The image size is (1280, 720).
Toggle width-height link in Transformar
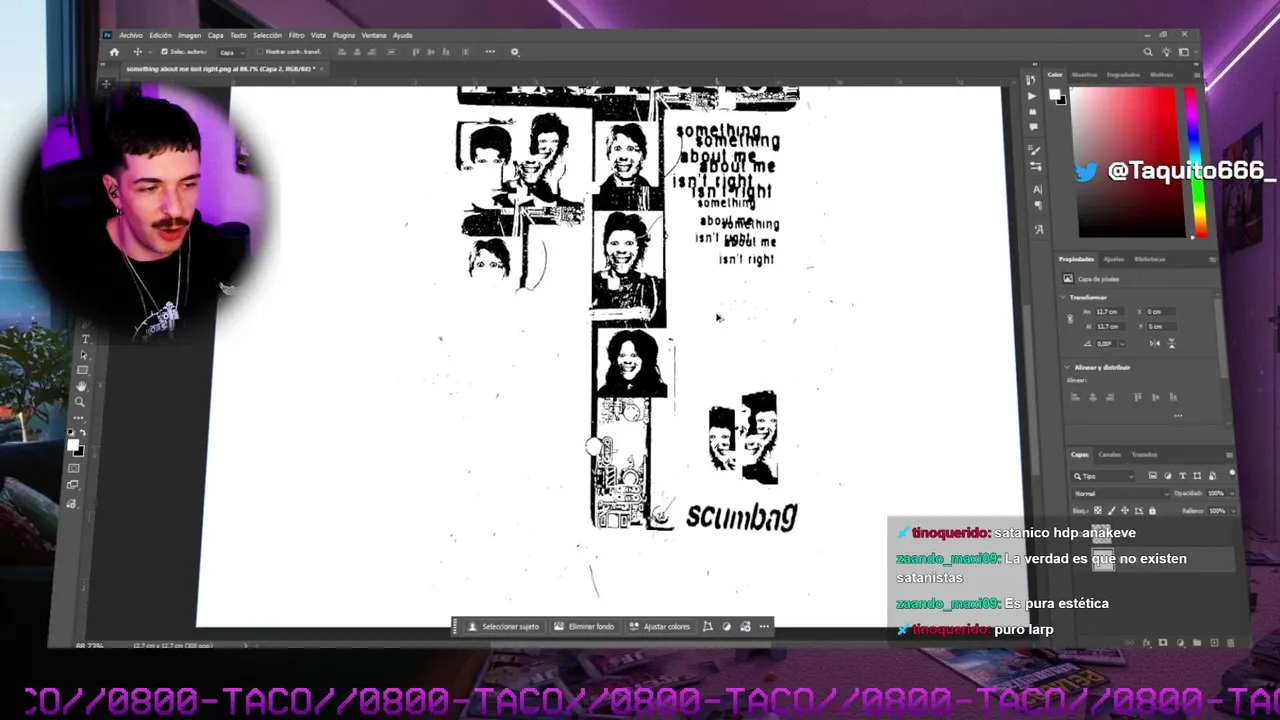(1070, 319)
